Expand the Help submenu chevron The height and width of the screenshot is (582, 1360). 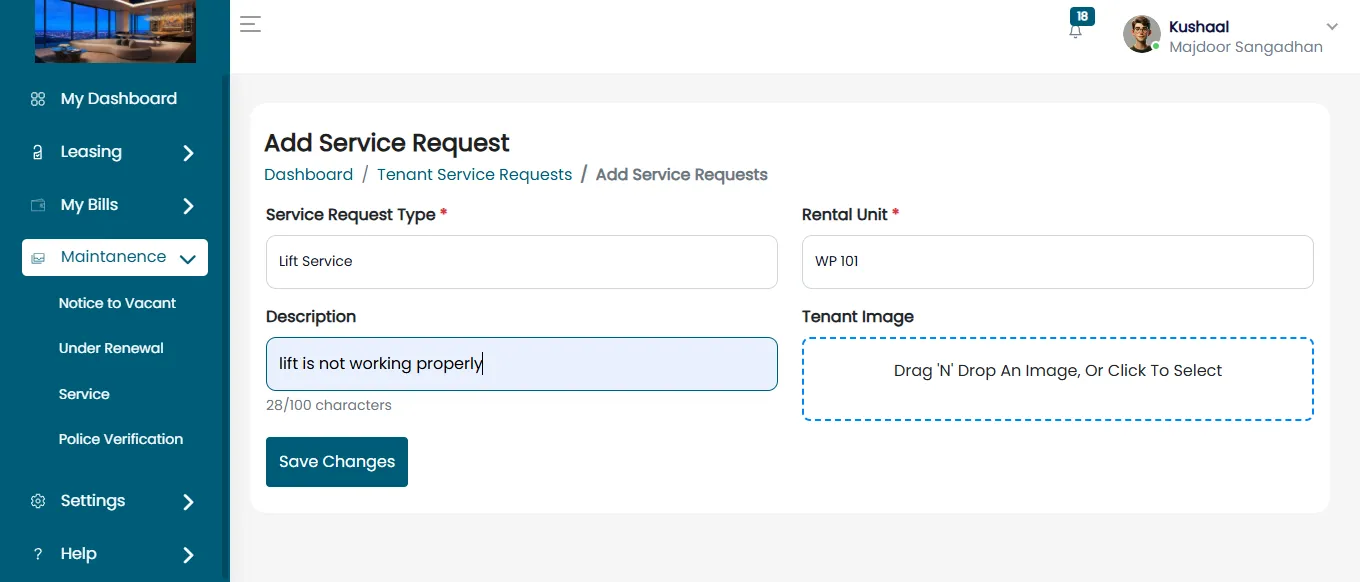click(x=188, y=555)
